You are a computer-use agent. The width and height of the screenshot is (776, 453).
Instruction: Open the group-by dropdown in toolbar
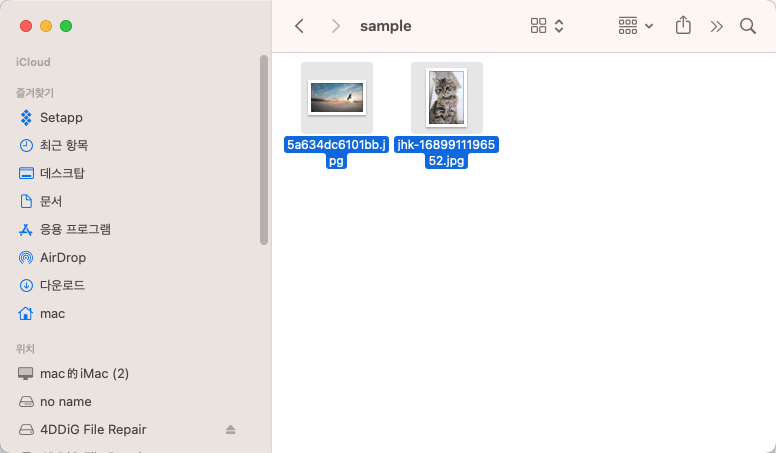click(635, 26)
